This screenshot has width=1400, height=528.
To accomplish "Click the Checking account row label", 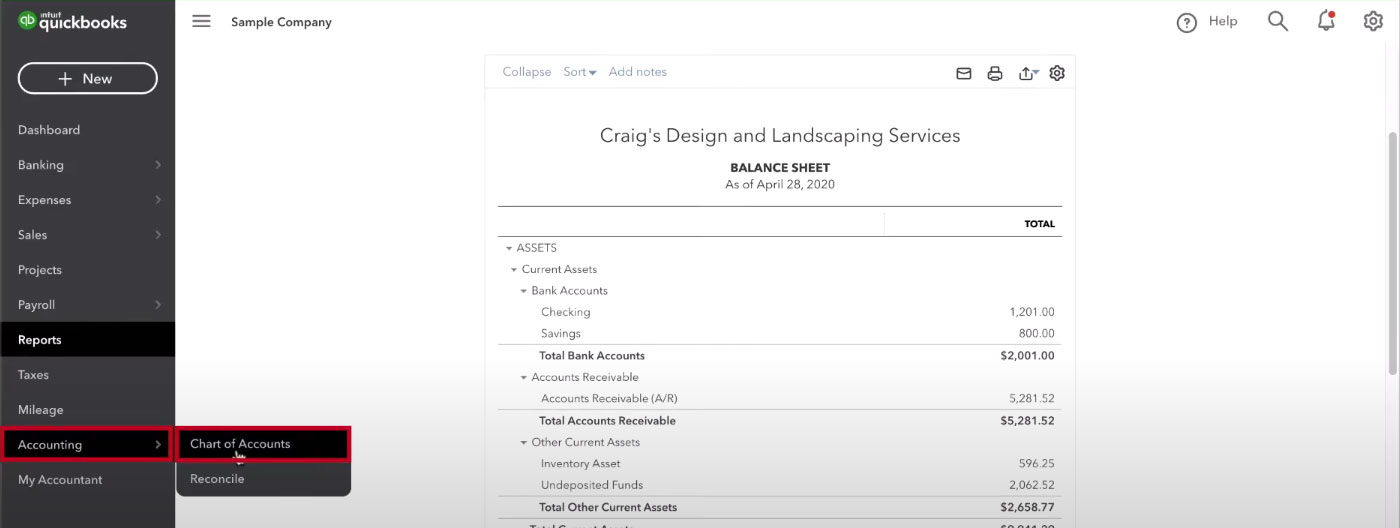I will pyautogui.click(x=565, y=312).
